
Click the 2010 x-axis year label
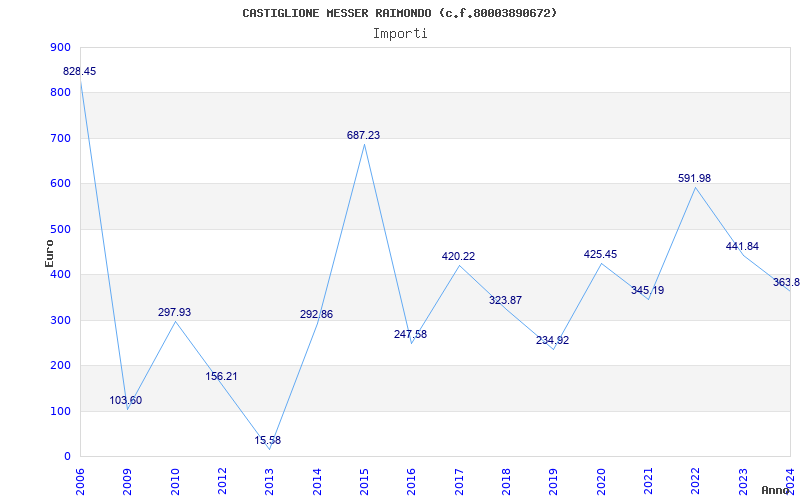coord(174,481)
